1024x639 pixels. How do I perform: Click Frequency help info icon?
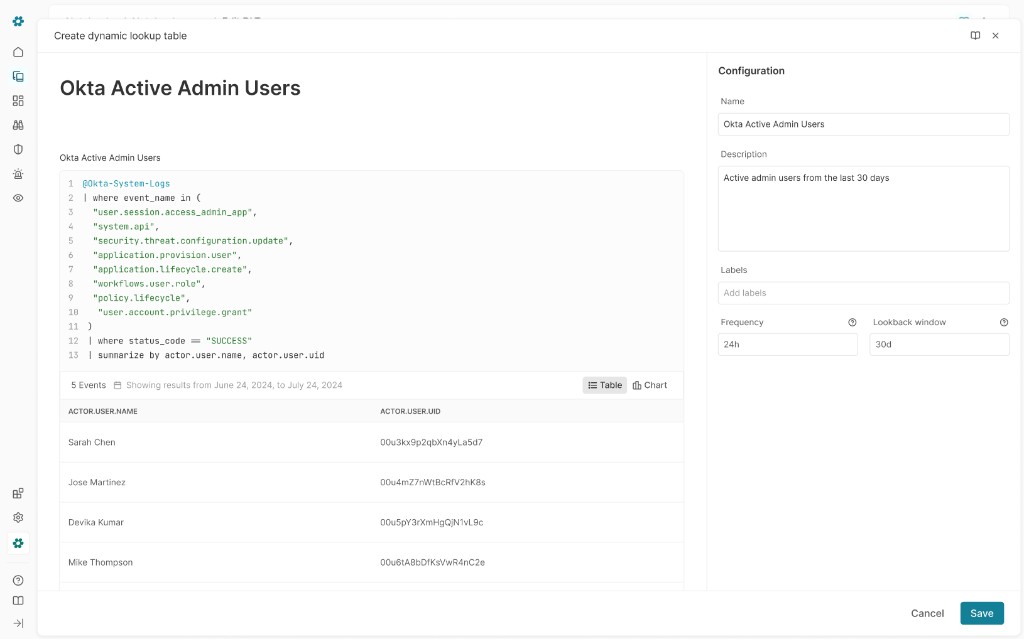pyautogui.click(x=852, y=322)
